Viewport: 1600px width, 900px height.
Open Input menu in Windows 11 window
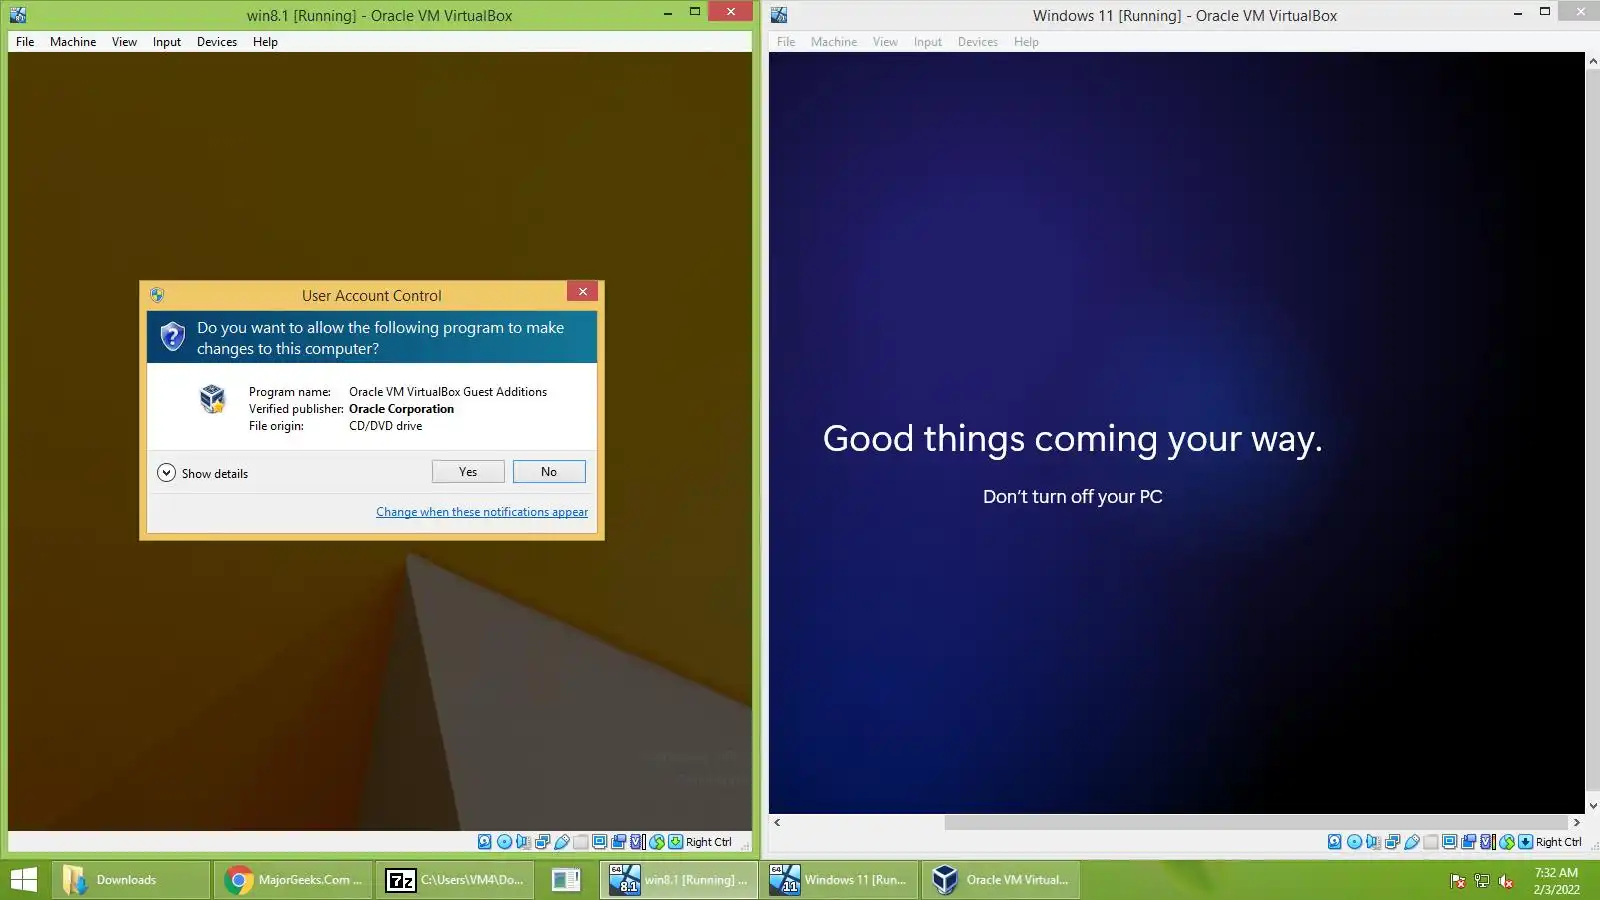tap(928, 42)
